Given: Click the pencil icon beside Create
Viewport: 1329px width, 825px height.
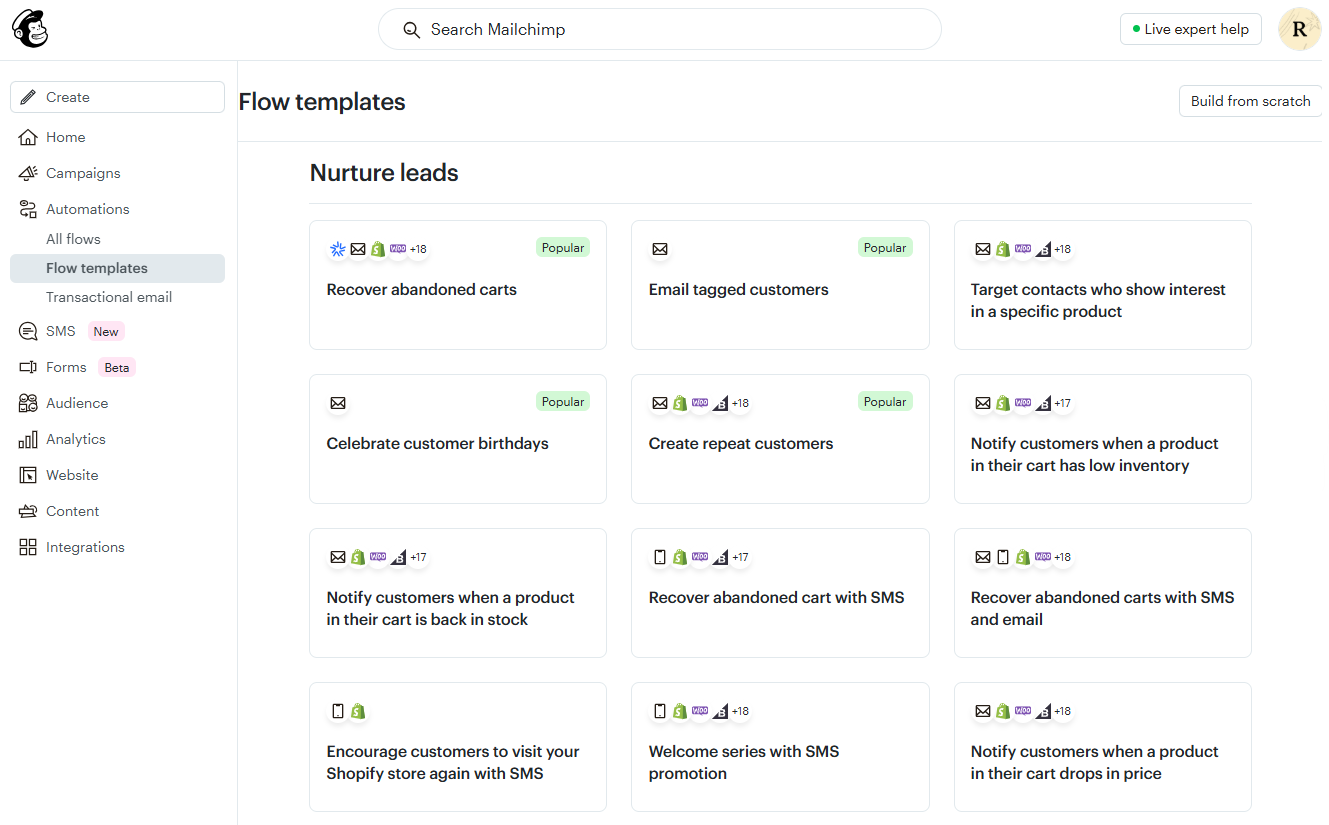Looking at the screenshot, I should pos(29,97).
